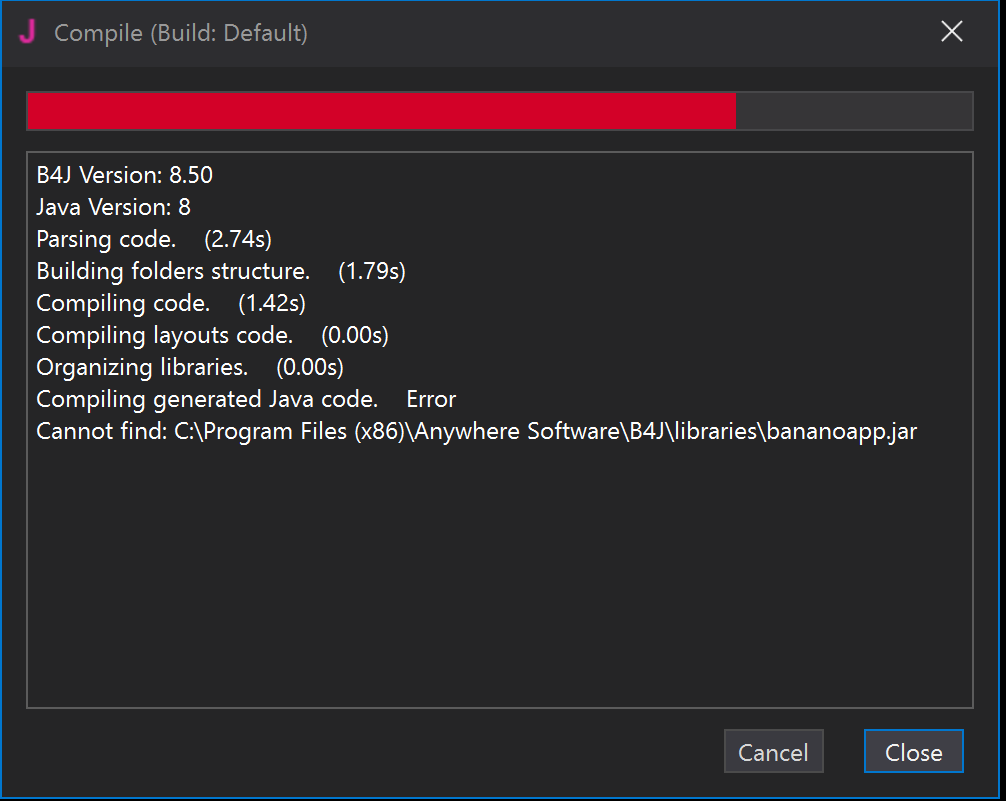Screen dimensions: 1006x801
Task: Select the "Java Version: 8" log line
Action: [113, 207]
